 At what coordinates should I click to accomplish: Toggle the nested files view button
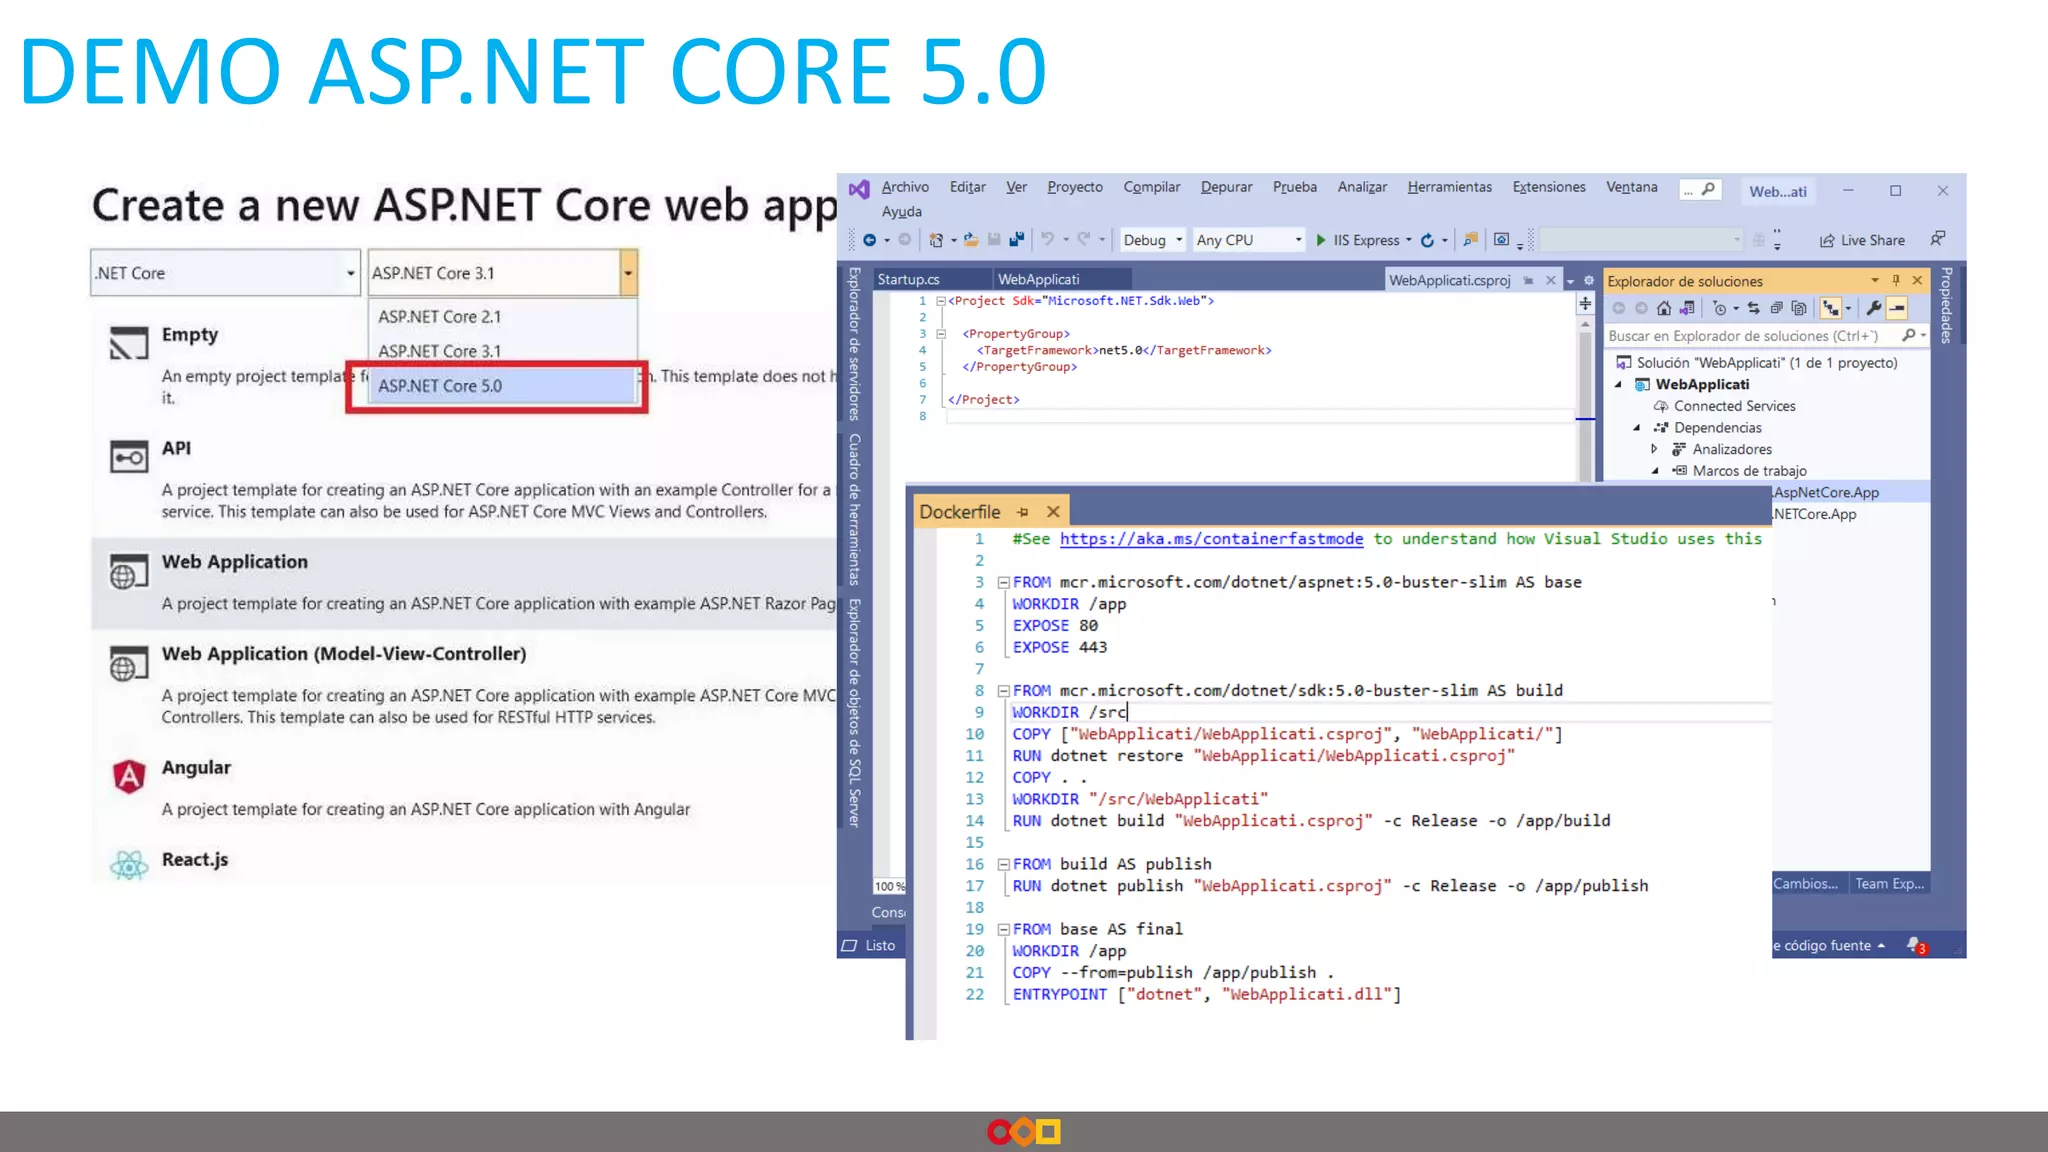(x=1831, y=308)
